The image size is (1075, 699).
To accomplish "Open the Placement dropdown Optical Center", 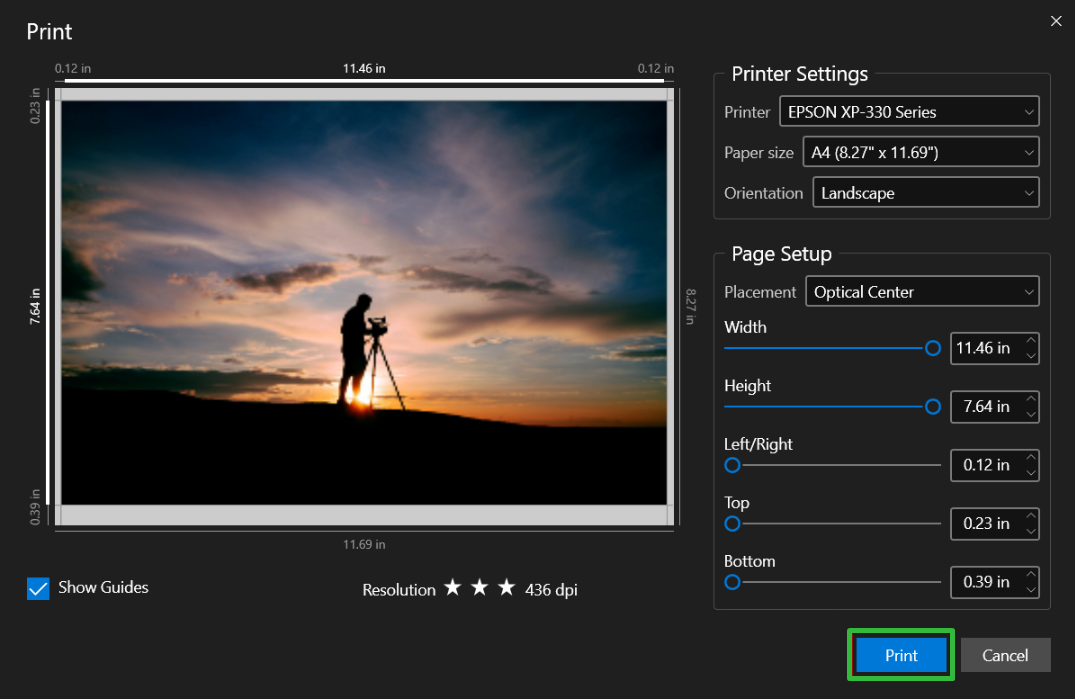I will pos(922,292).
